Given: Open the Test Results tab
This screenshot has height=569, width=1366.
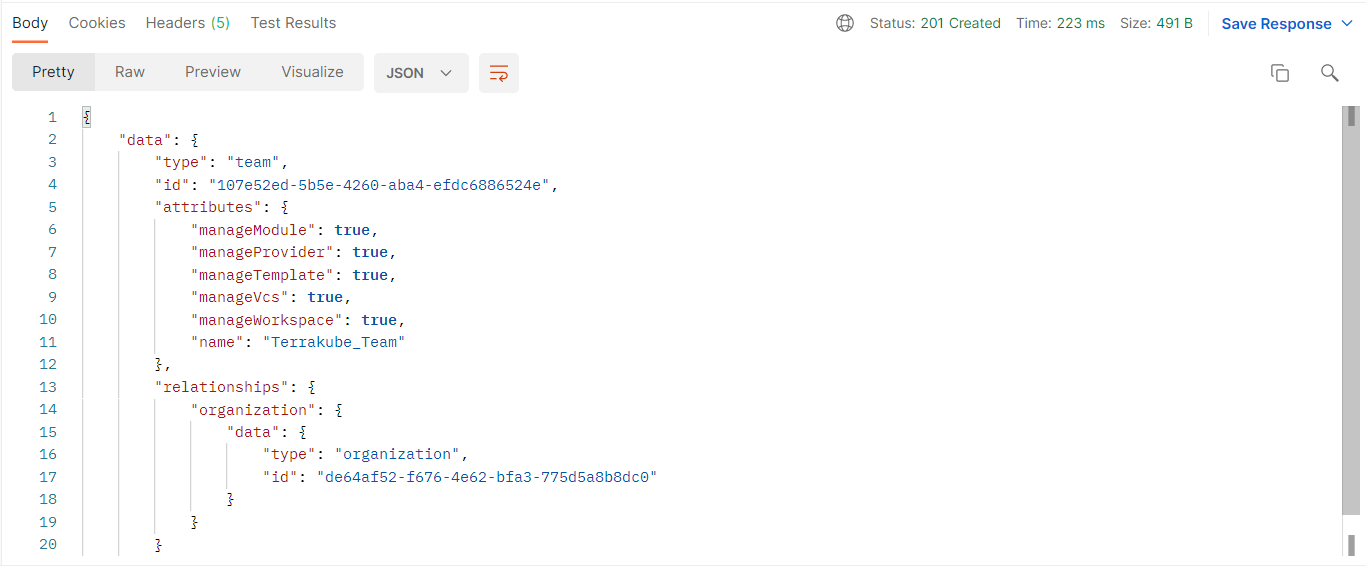Looking at the screenshot, I should click(x=293, y=23).
